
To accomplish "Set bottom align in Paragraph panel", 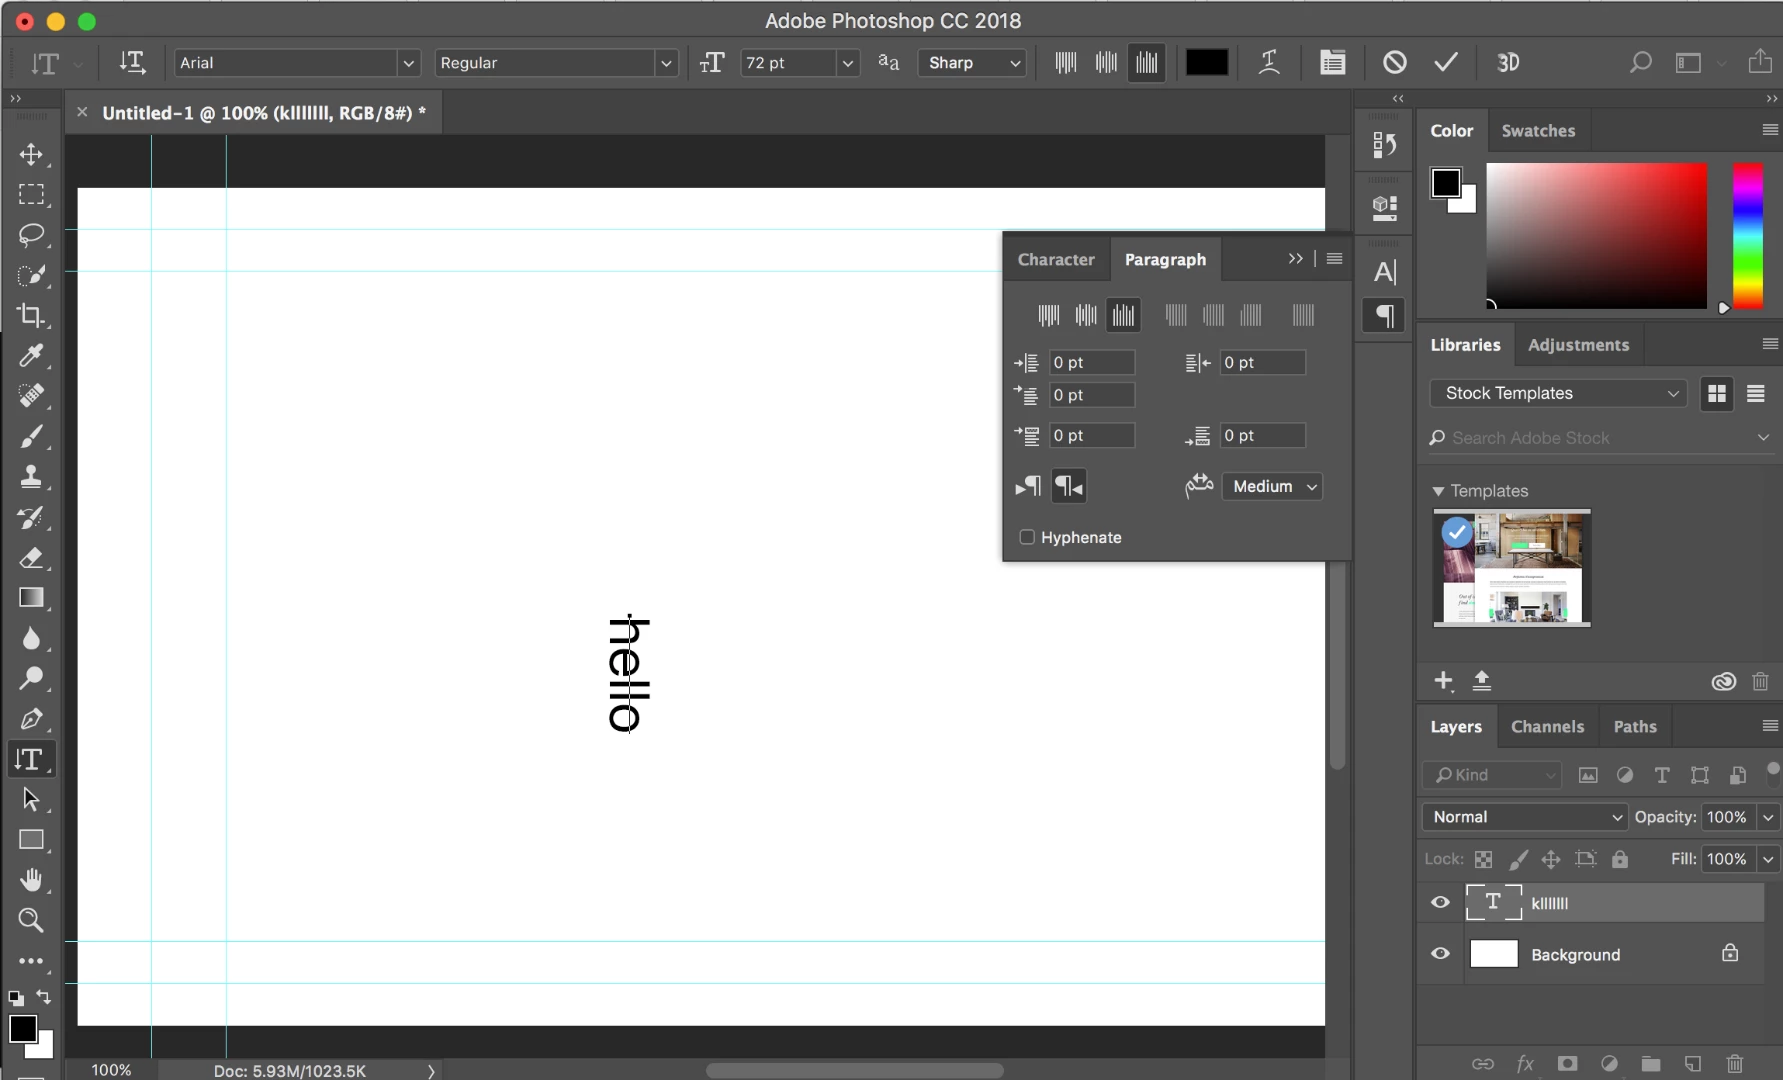I will tap(1123, 316).
